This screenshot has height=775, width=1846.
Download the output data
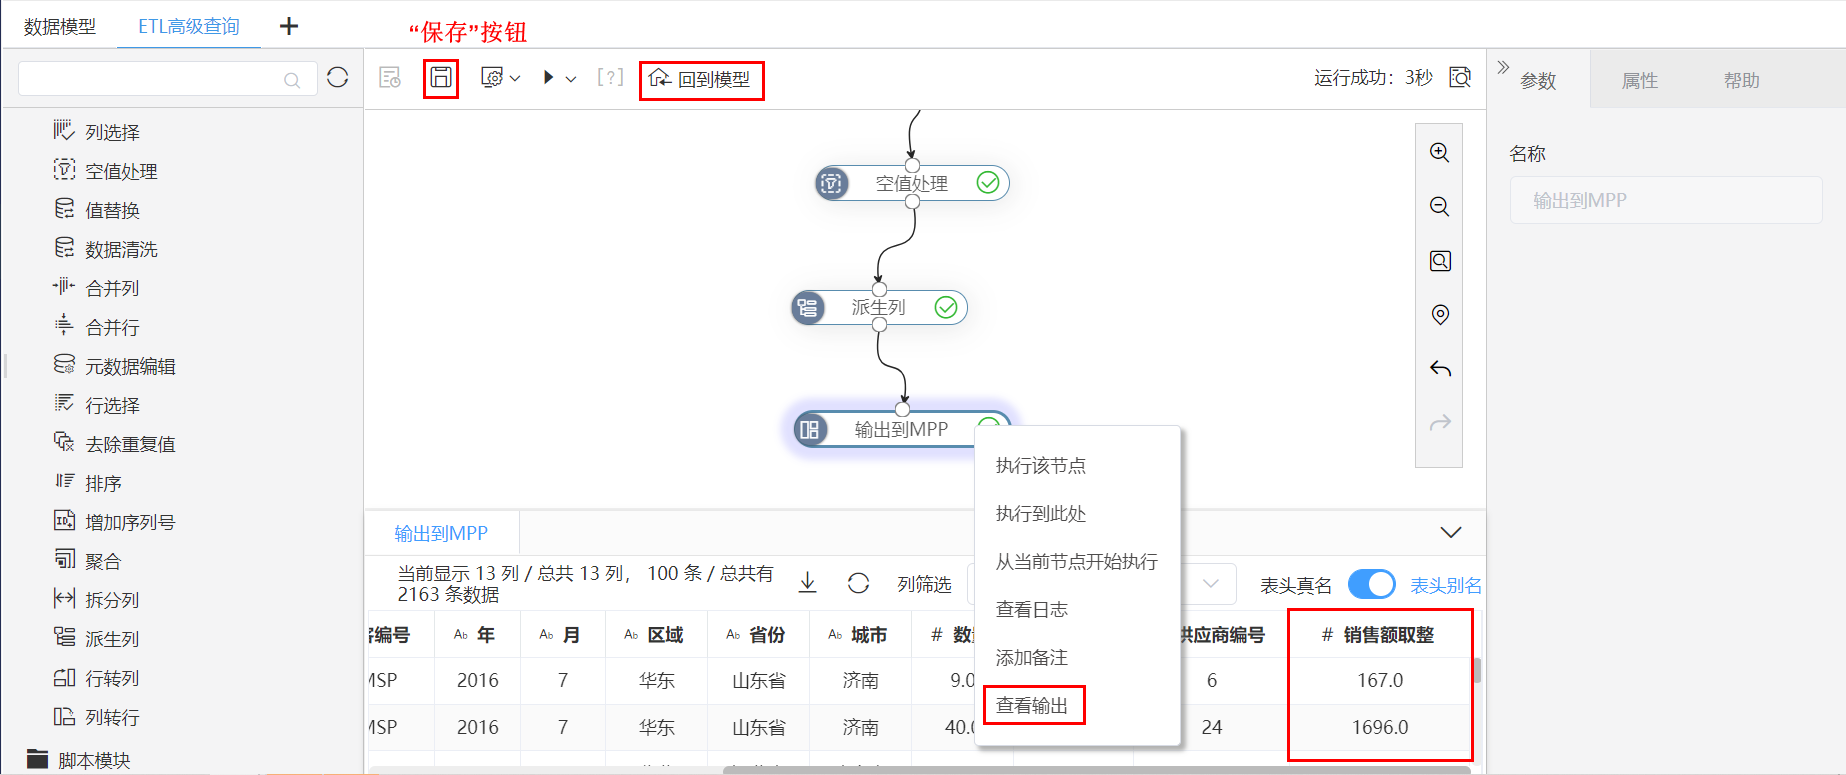coord(807,582)
